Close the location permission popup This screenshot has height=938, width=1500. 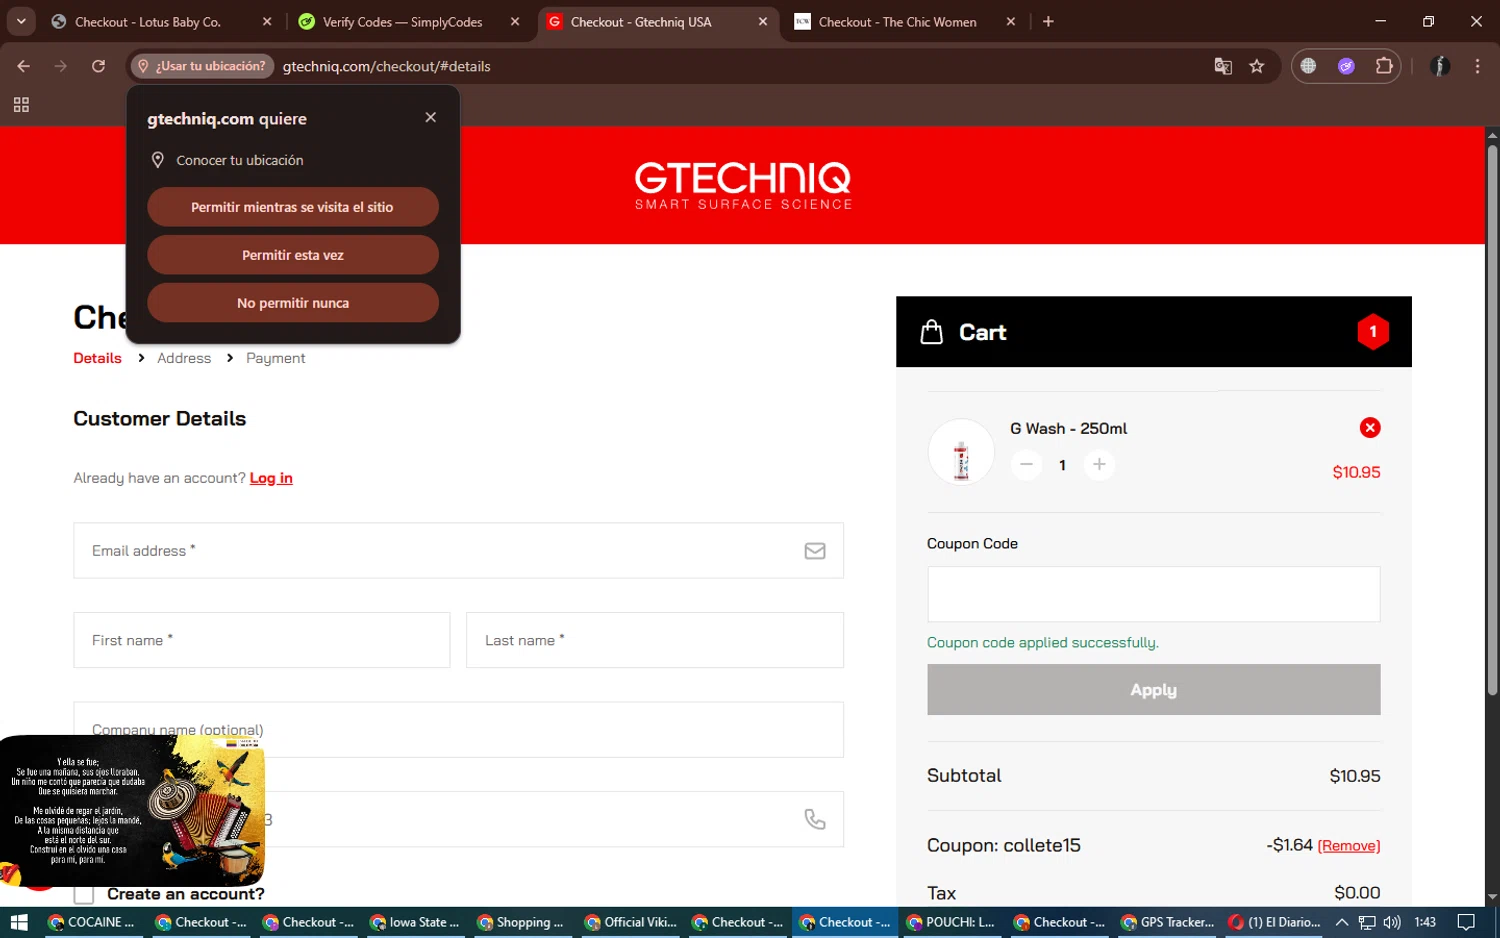click(431, 117)
